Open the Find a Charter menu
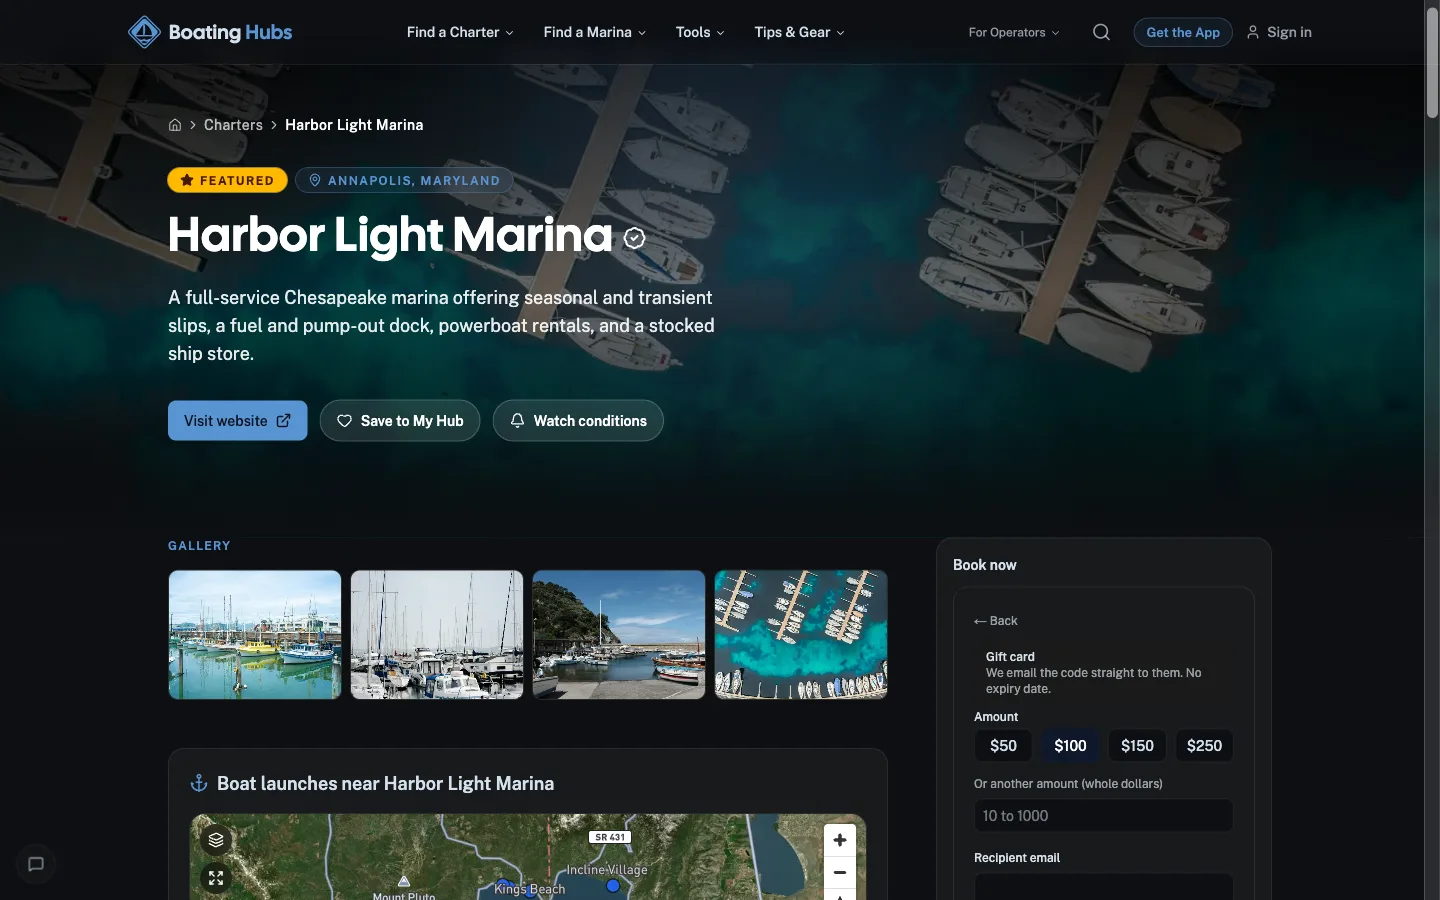 tap(460, 32)
